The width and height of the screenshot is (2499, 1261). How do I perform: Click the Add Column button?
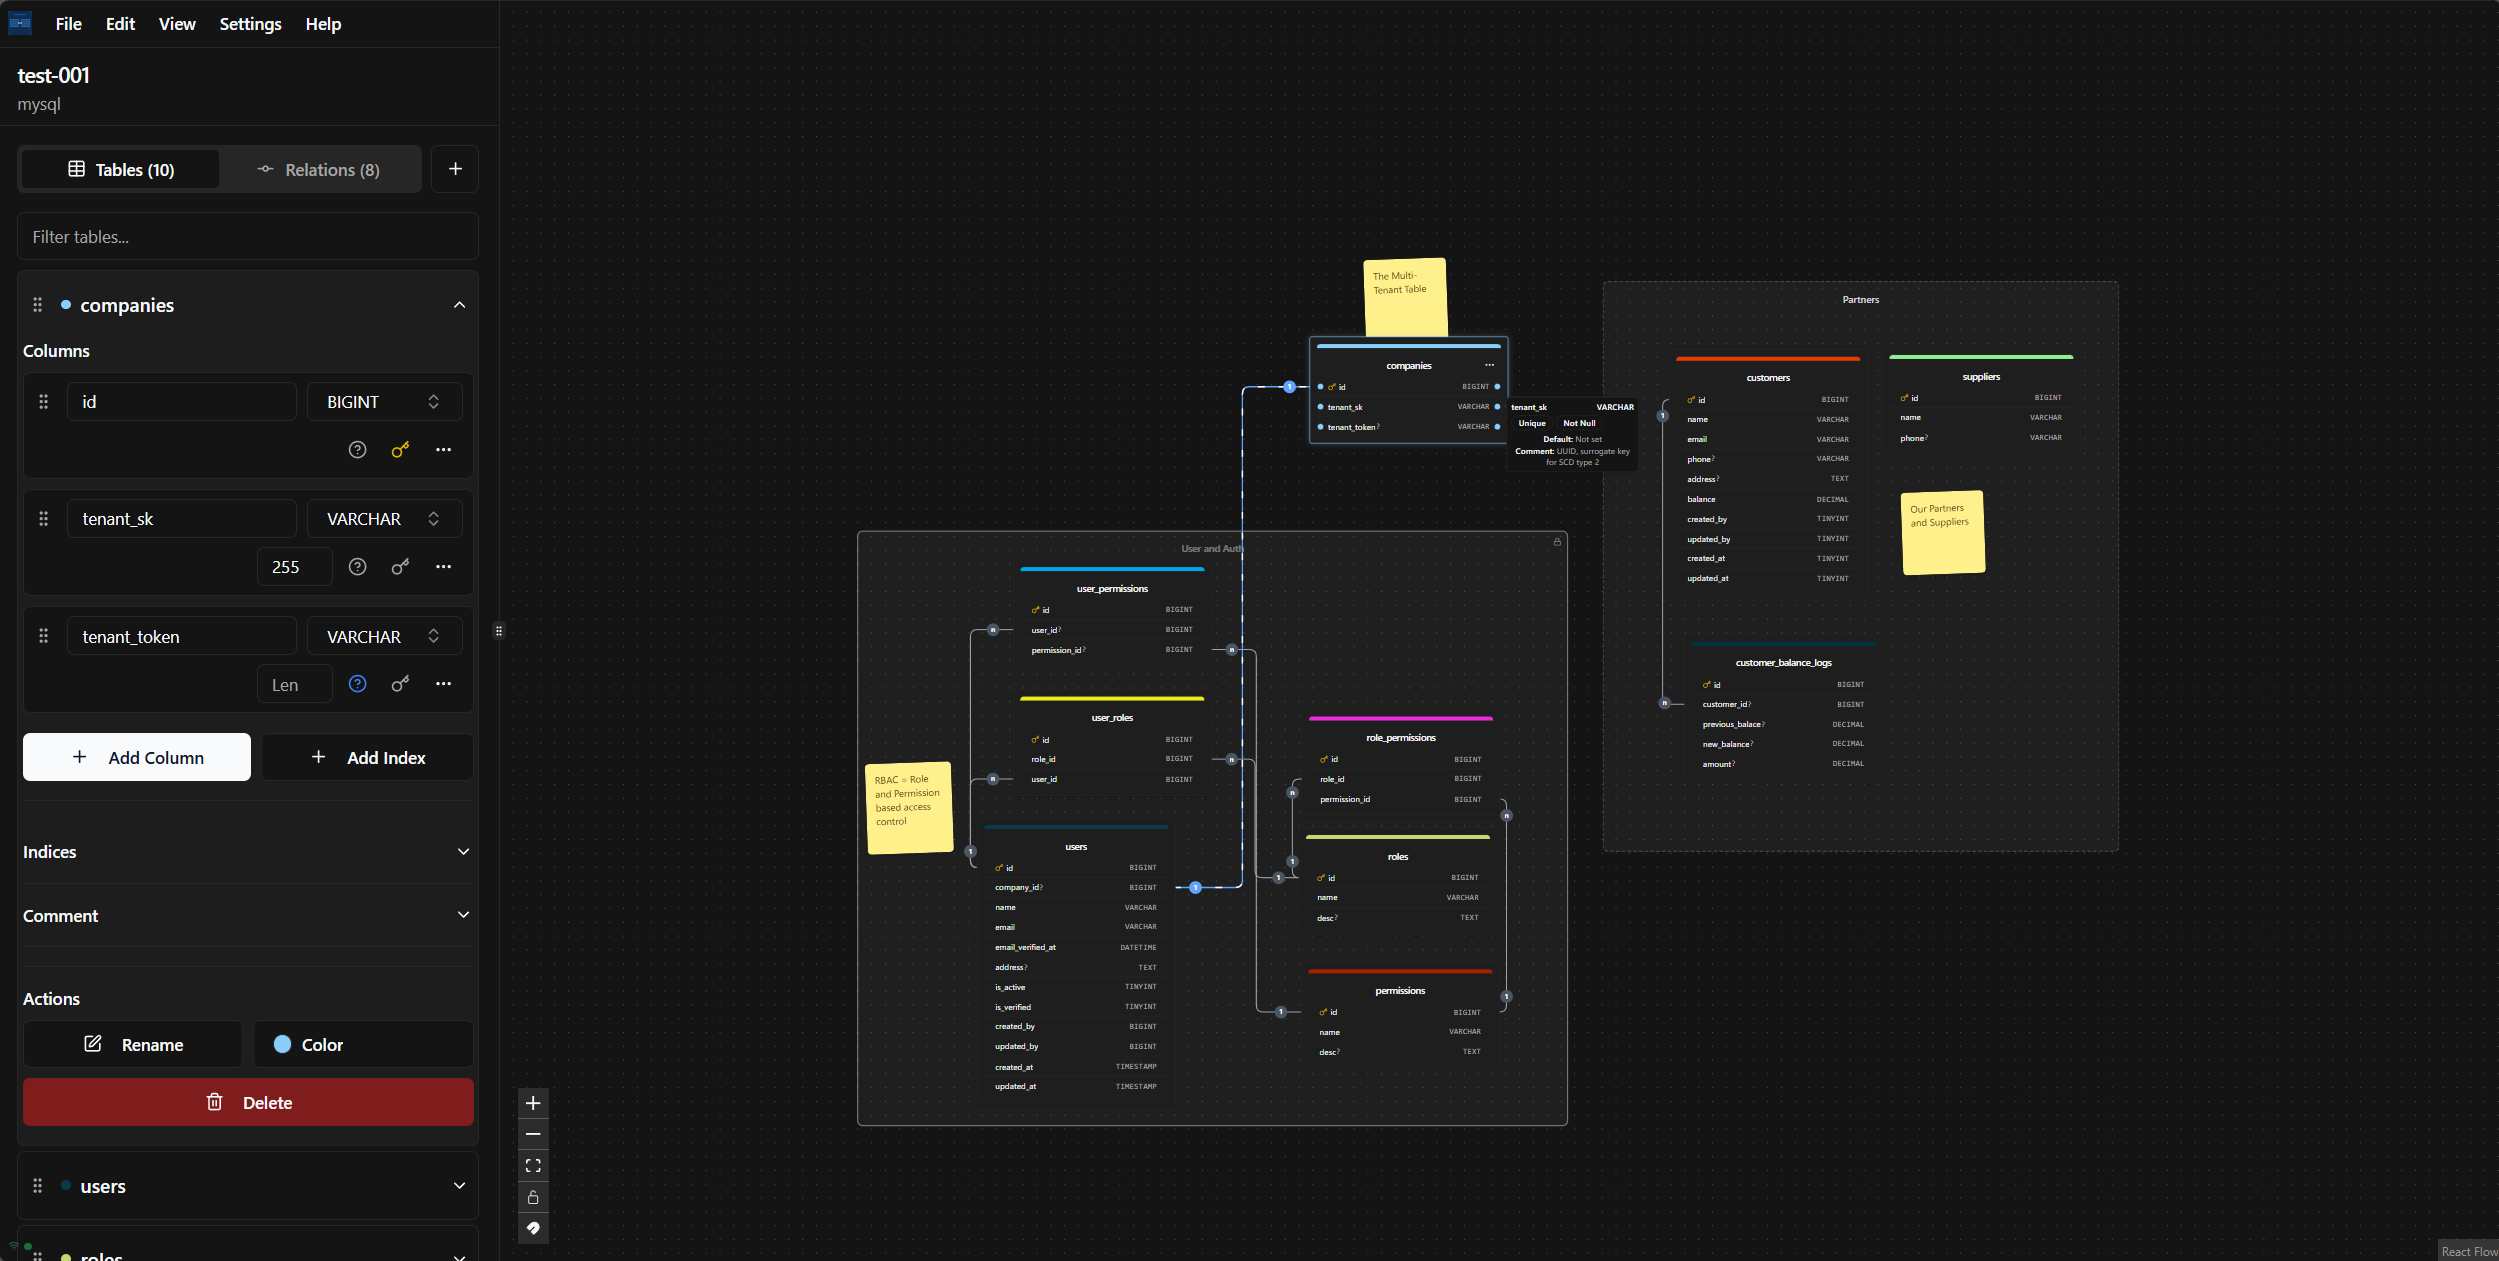[x=136, y=757]
